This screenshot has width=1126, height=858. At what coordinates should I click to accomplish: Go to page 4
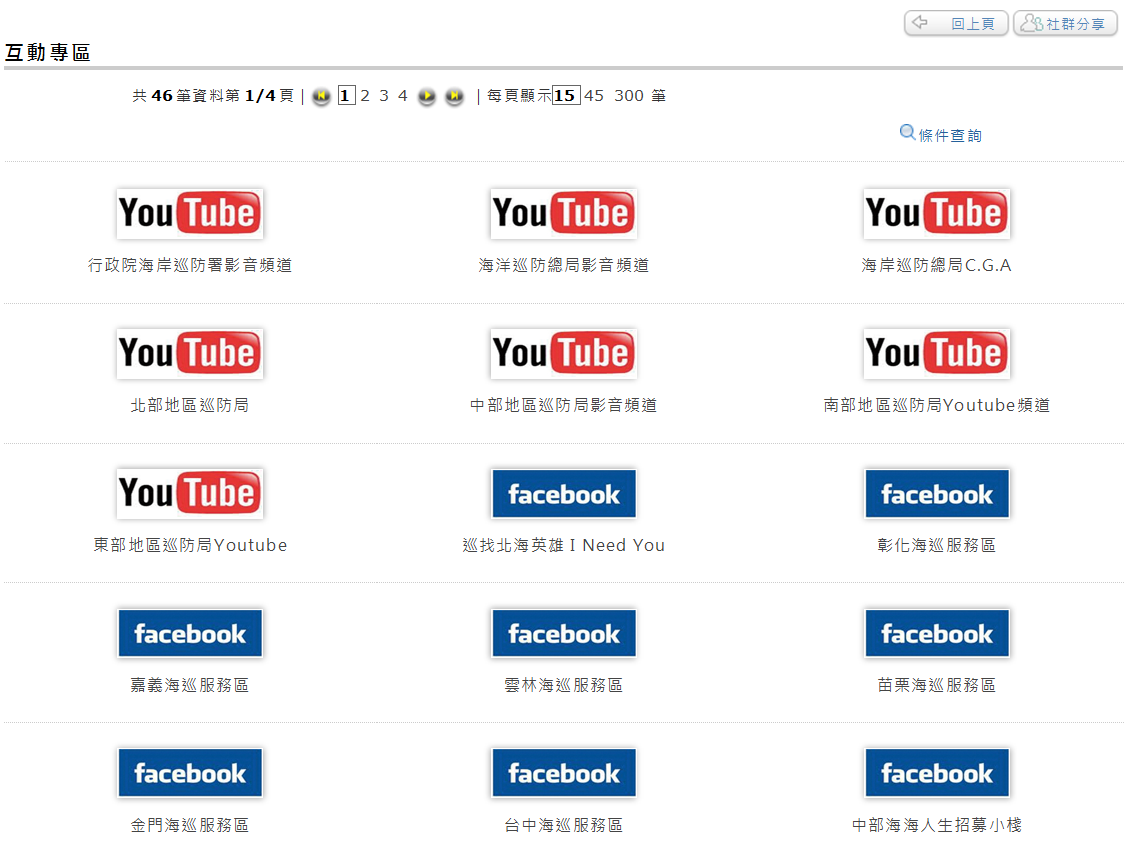[403, 95]
